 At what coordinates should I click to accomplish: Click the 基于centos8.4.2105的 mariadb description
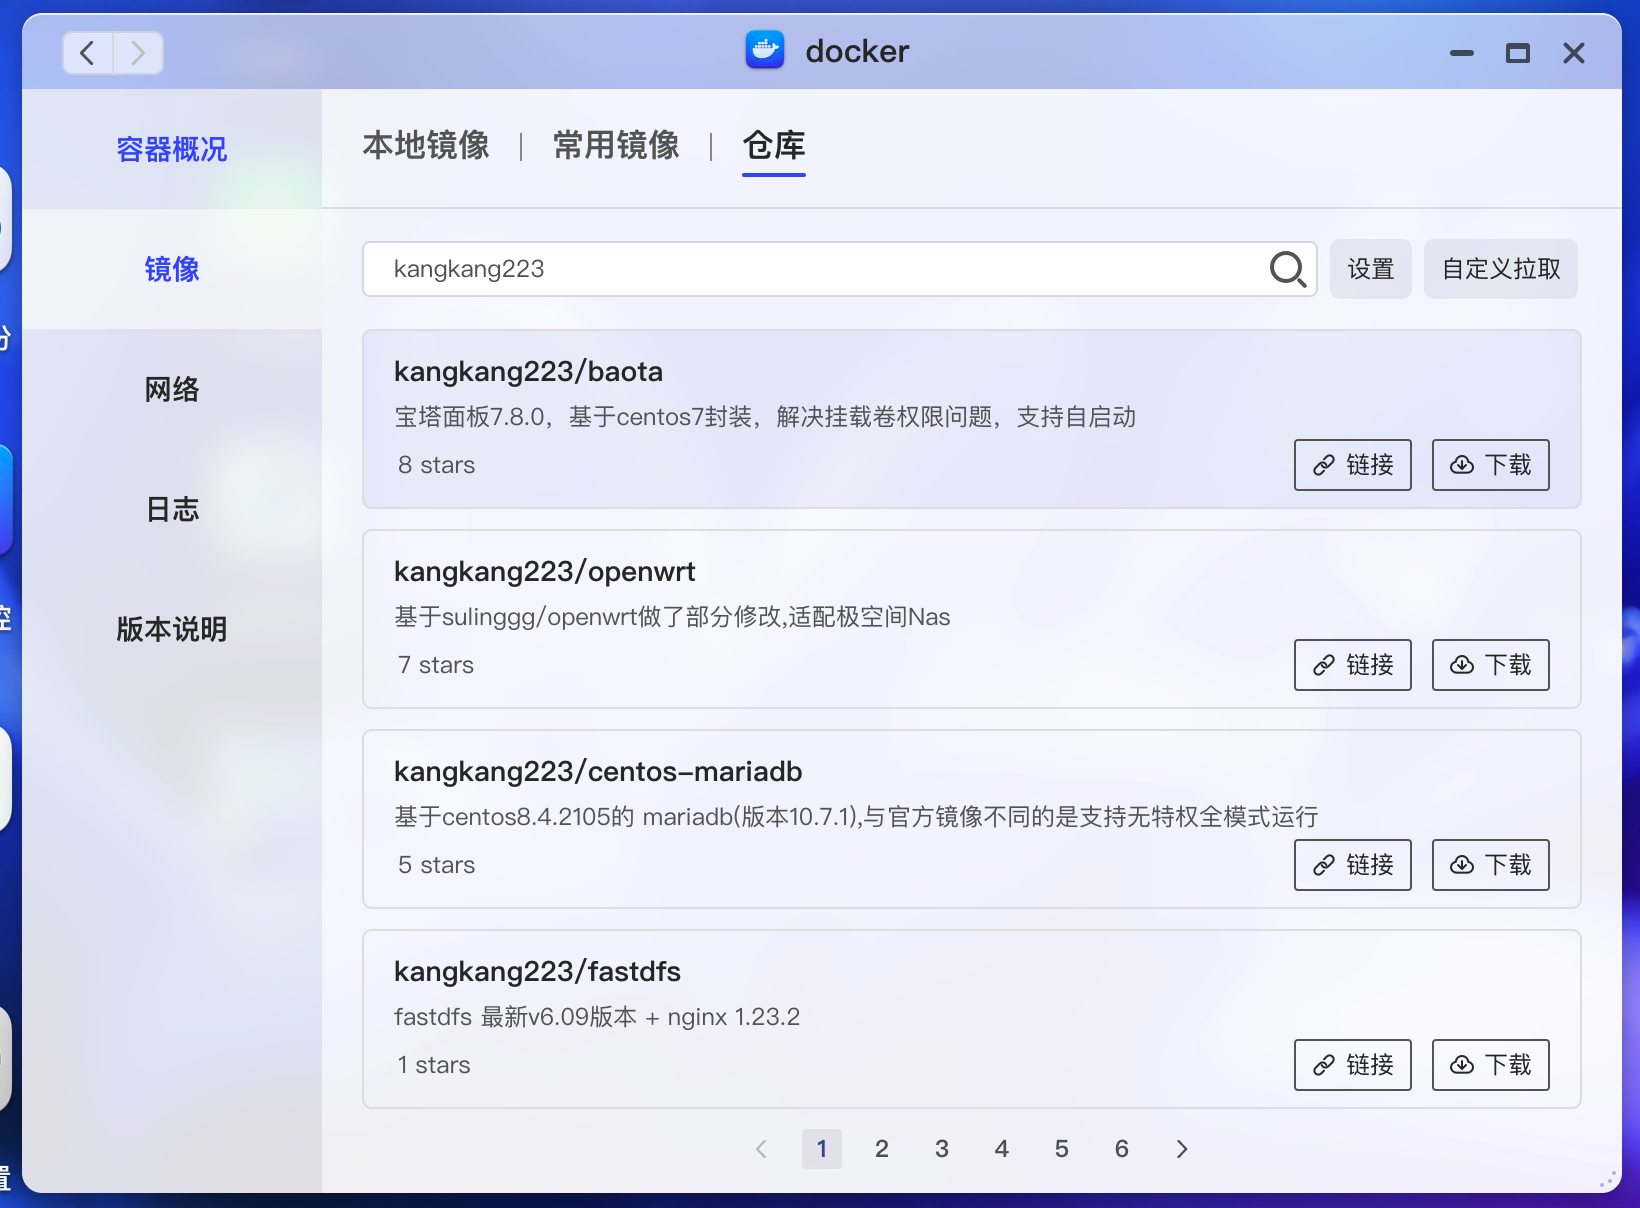pos(856,817)
